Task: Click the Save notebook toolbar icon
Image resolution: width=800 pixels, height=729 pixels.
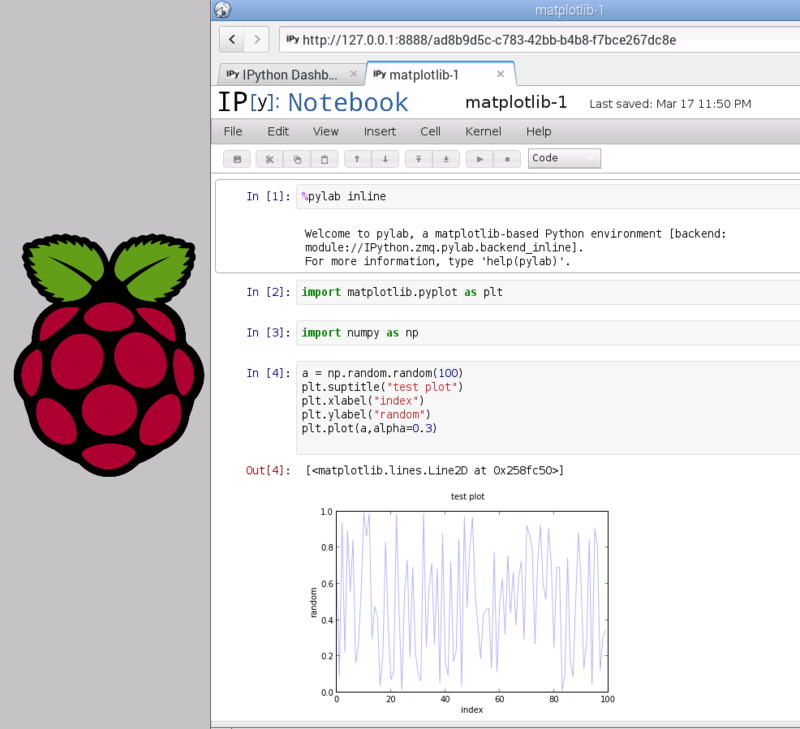Action: [x=237, y=159]
